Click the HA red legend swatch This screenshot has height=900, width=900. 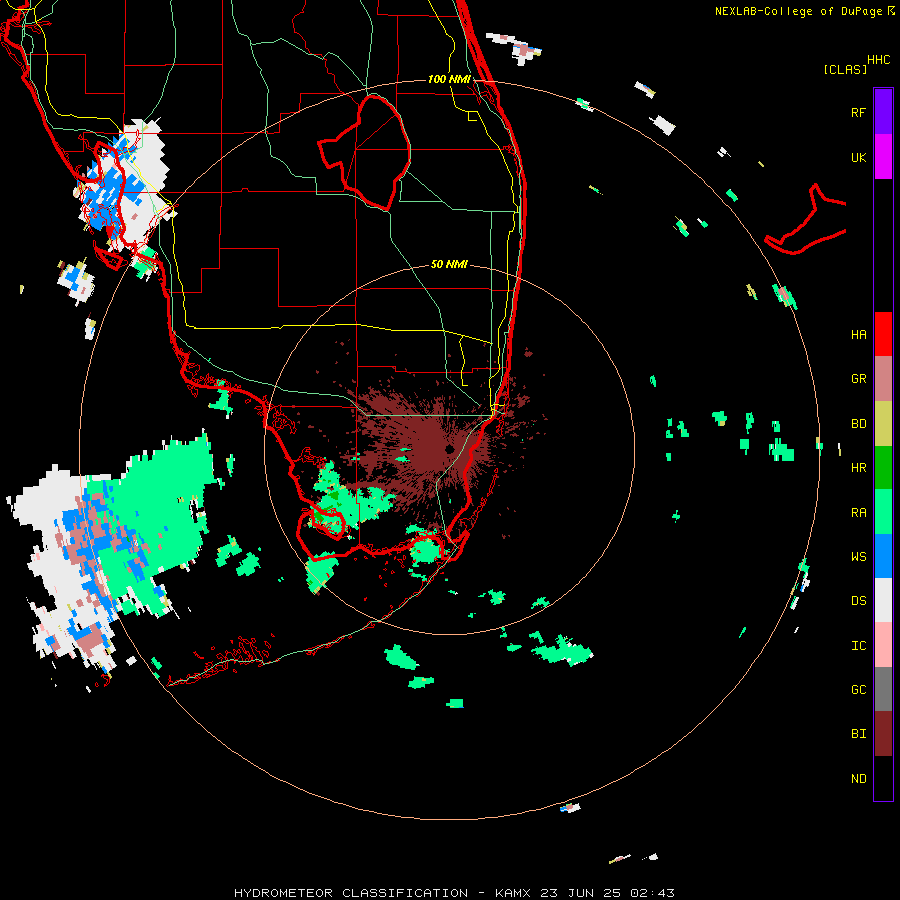pyautogui.click(x=883, y=334)
